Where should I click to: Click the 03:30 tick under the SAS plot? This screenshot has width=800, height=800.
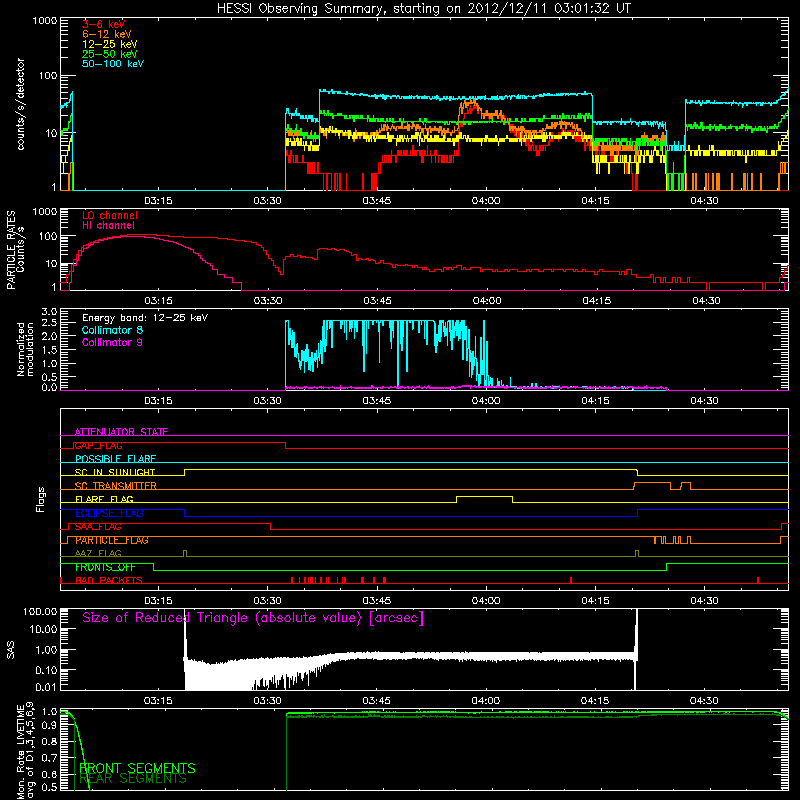click(267, 701)
